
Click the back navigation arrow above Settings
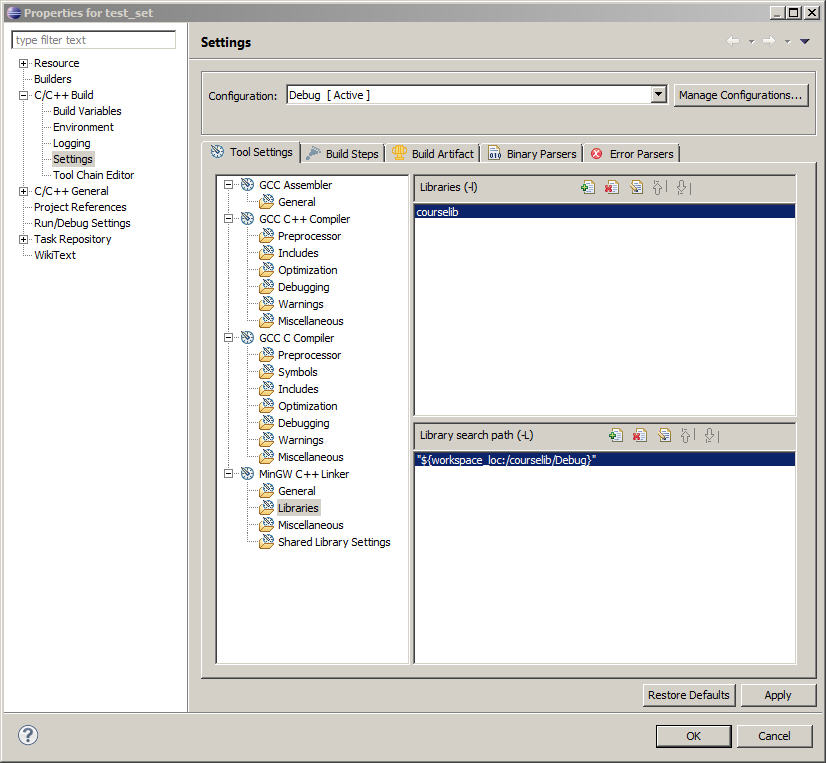tap(732, 41)
